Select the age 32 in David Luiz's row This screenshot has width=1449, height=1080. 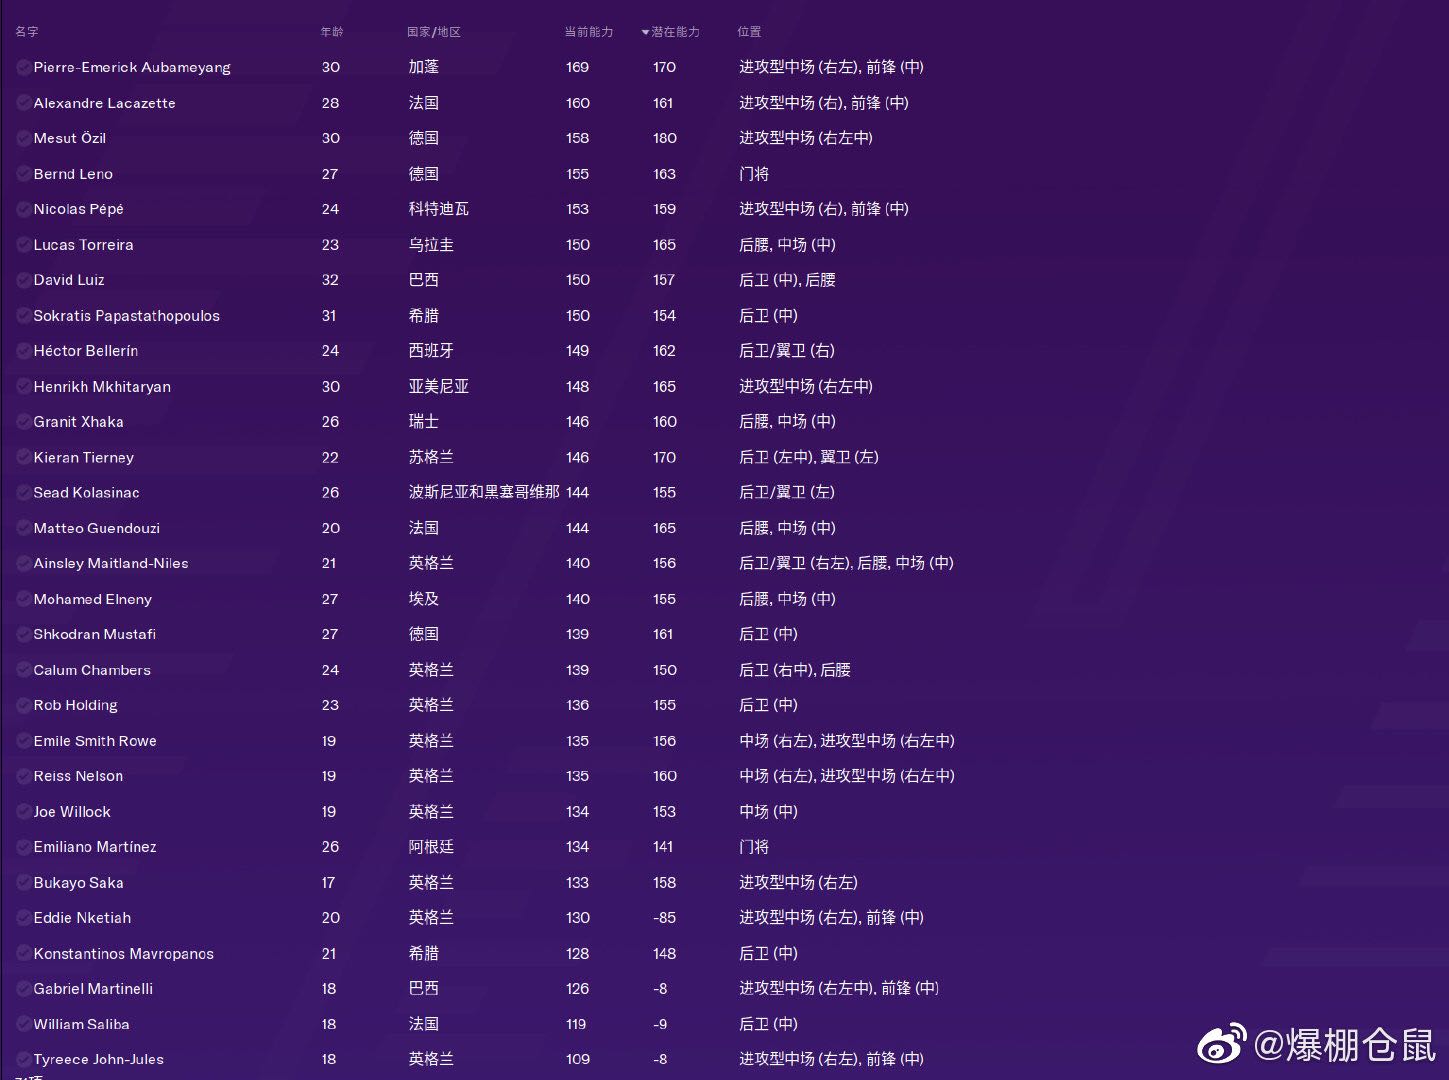click(x=330, y=280)
